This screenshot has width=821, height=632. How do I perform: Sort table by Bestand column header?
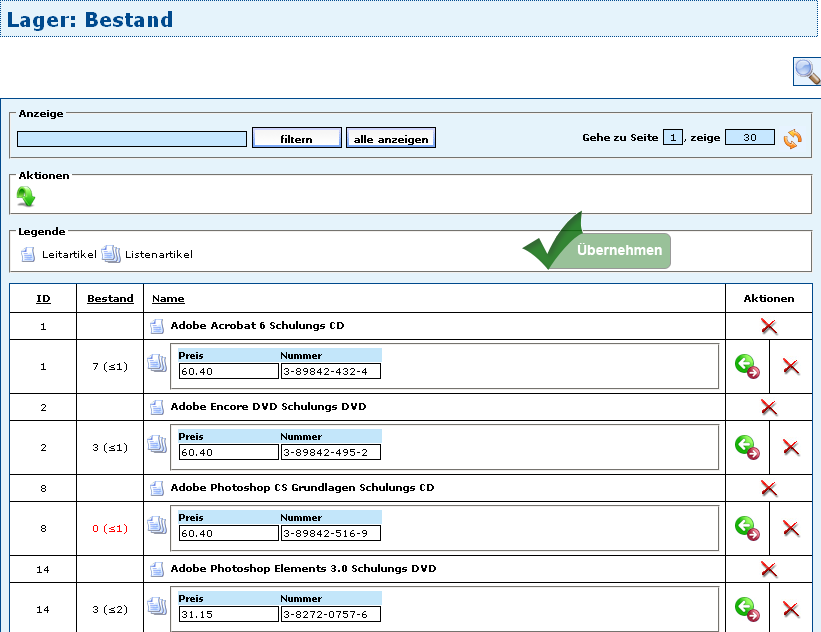click(x=110, y=298)
